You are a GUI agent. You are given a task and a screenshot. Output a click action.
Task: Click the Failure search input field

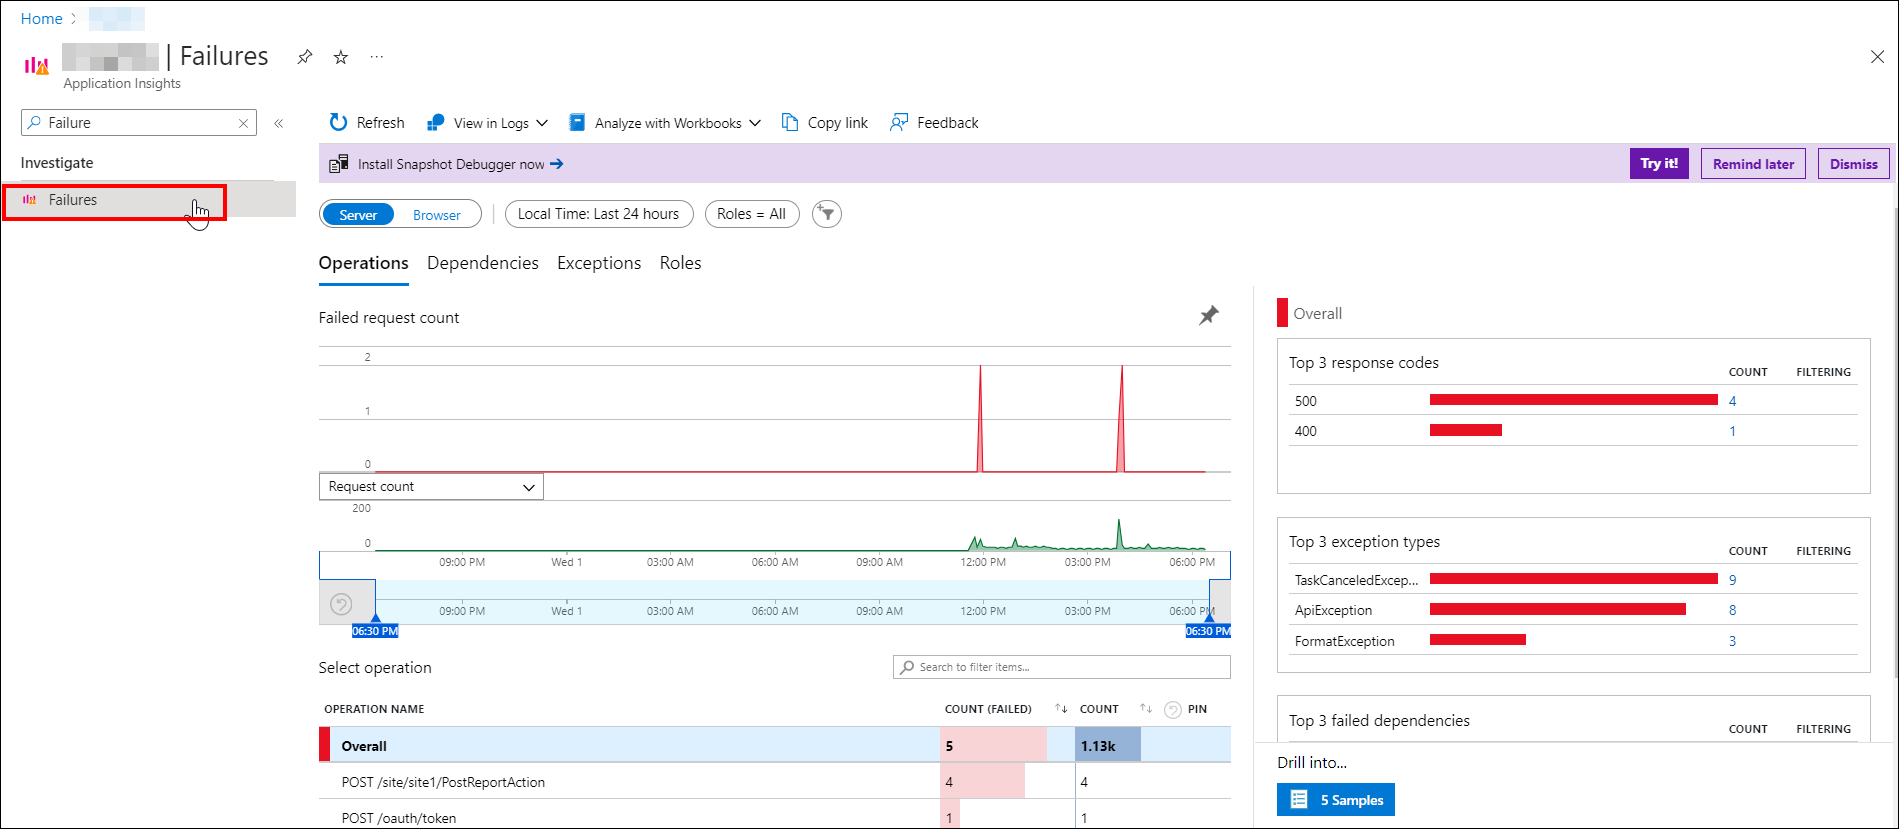click(139, 123)
